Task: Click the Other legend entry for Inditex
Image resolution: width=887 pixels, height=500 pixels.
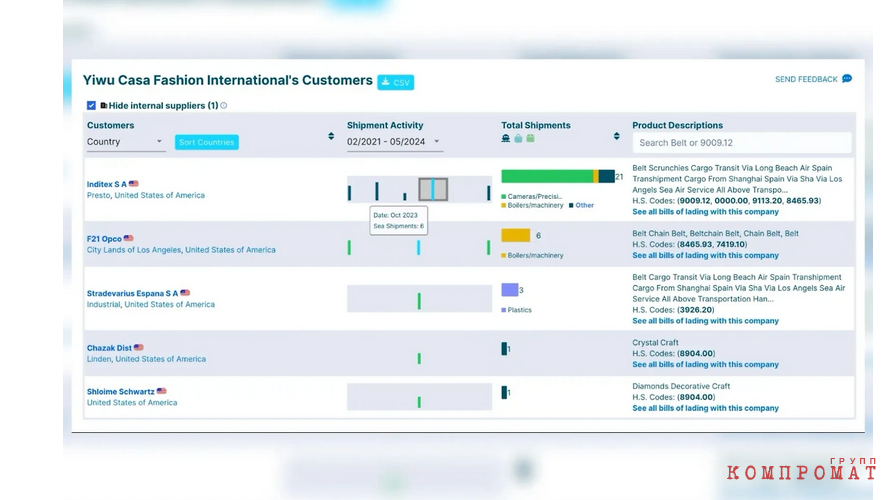Action: click(x=582, y=205)
